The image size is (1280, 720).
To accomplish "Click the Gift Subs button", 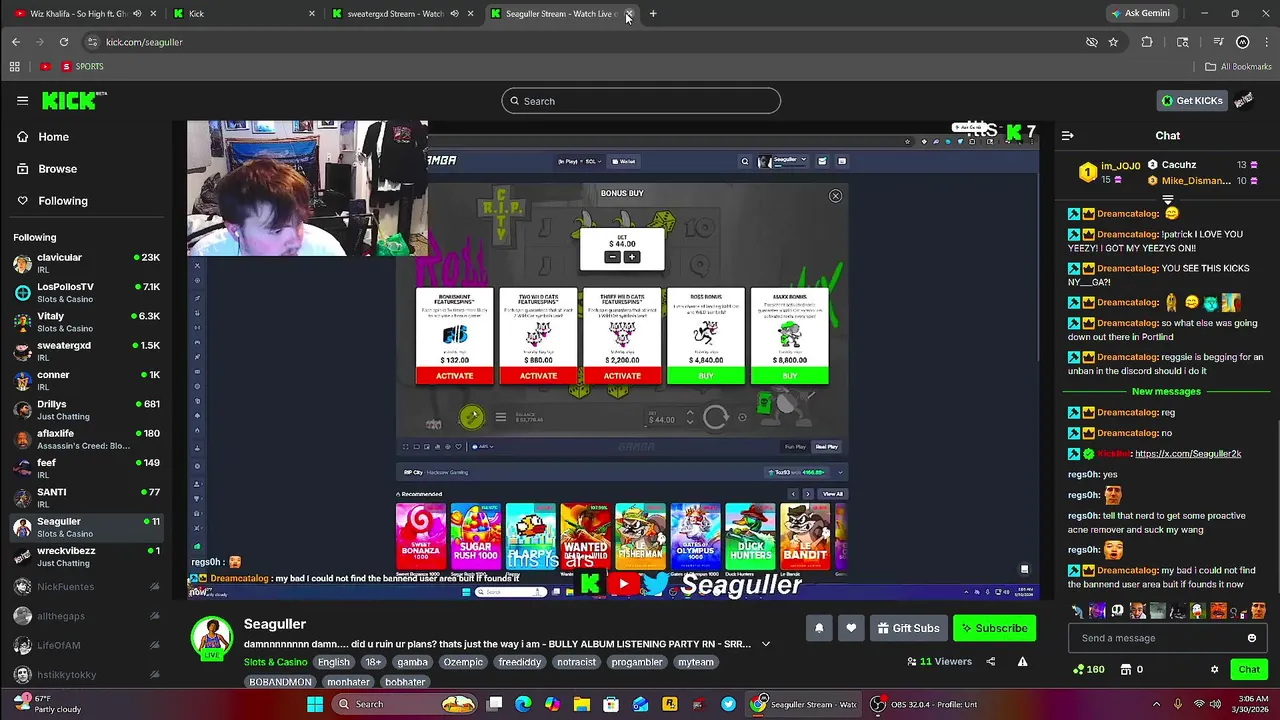I will coord(909,628).
